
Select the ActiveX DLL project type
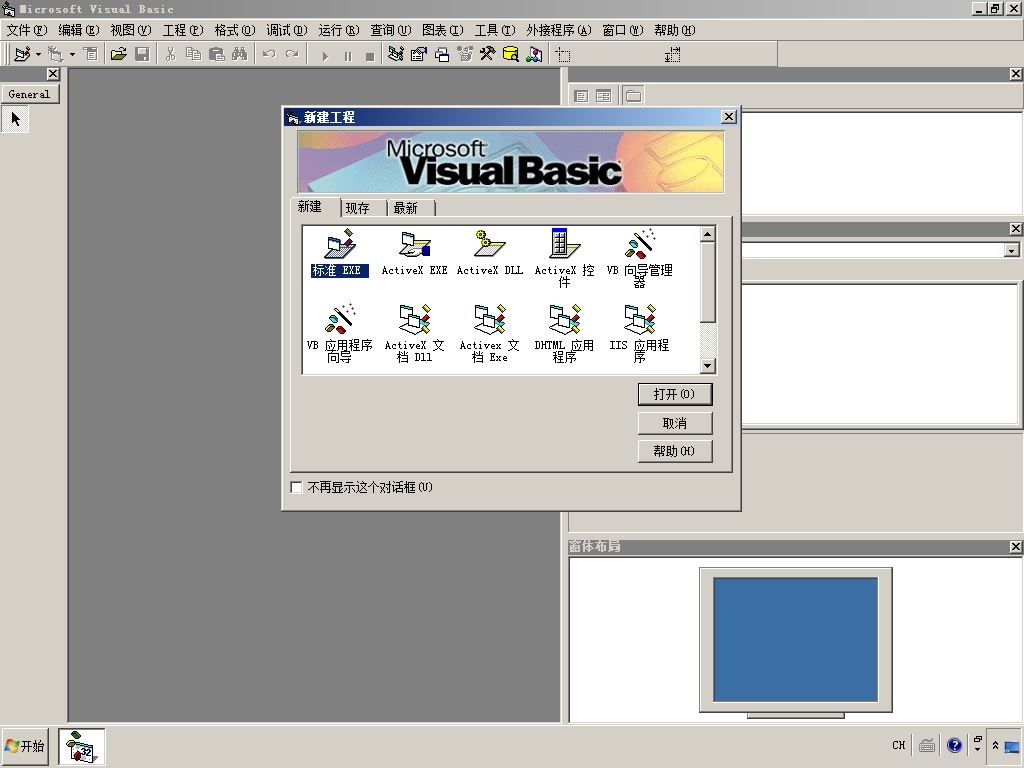[490, 245]
